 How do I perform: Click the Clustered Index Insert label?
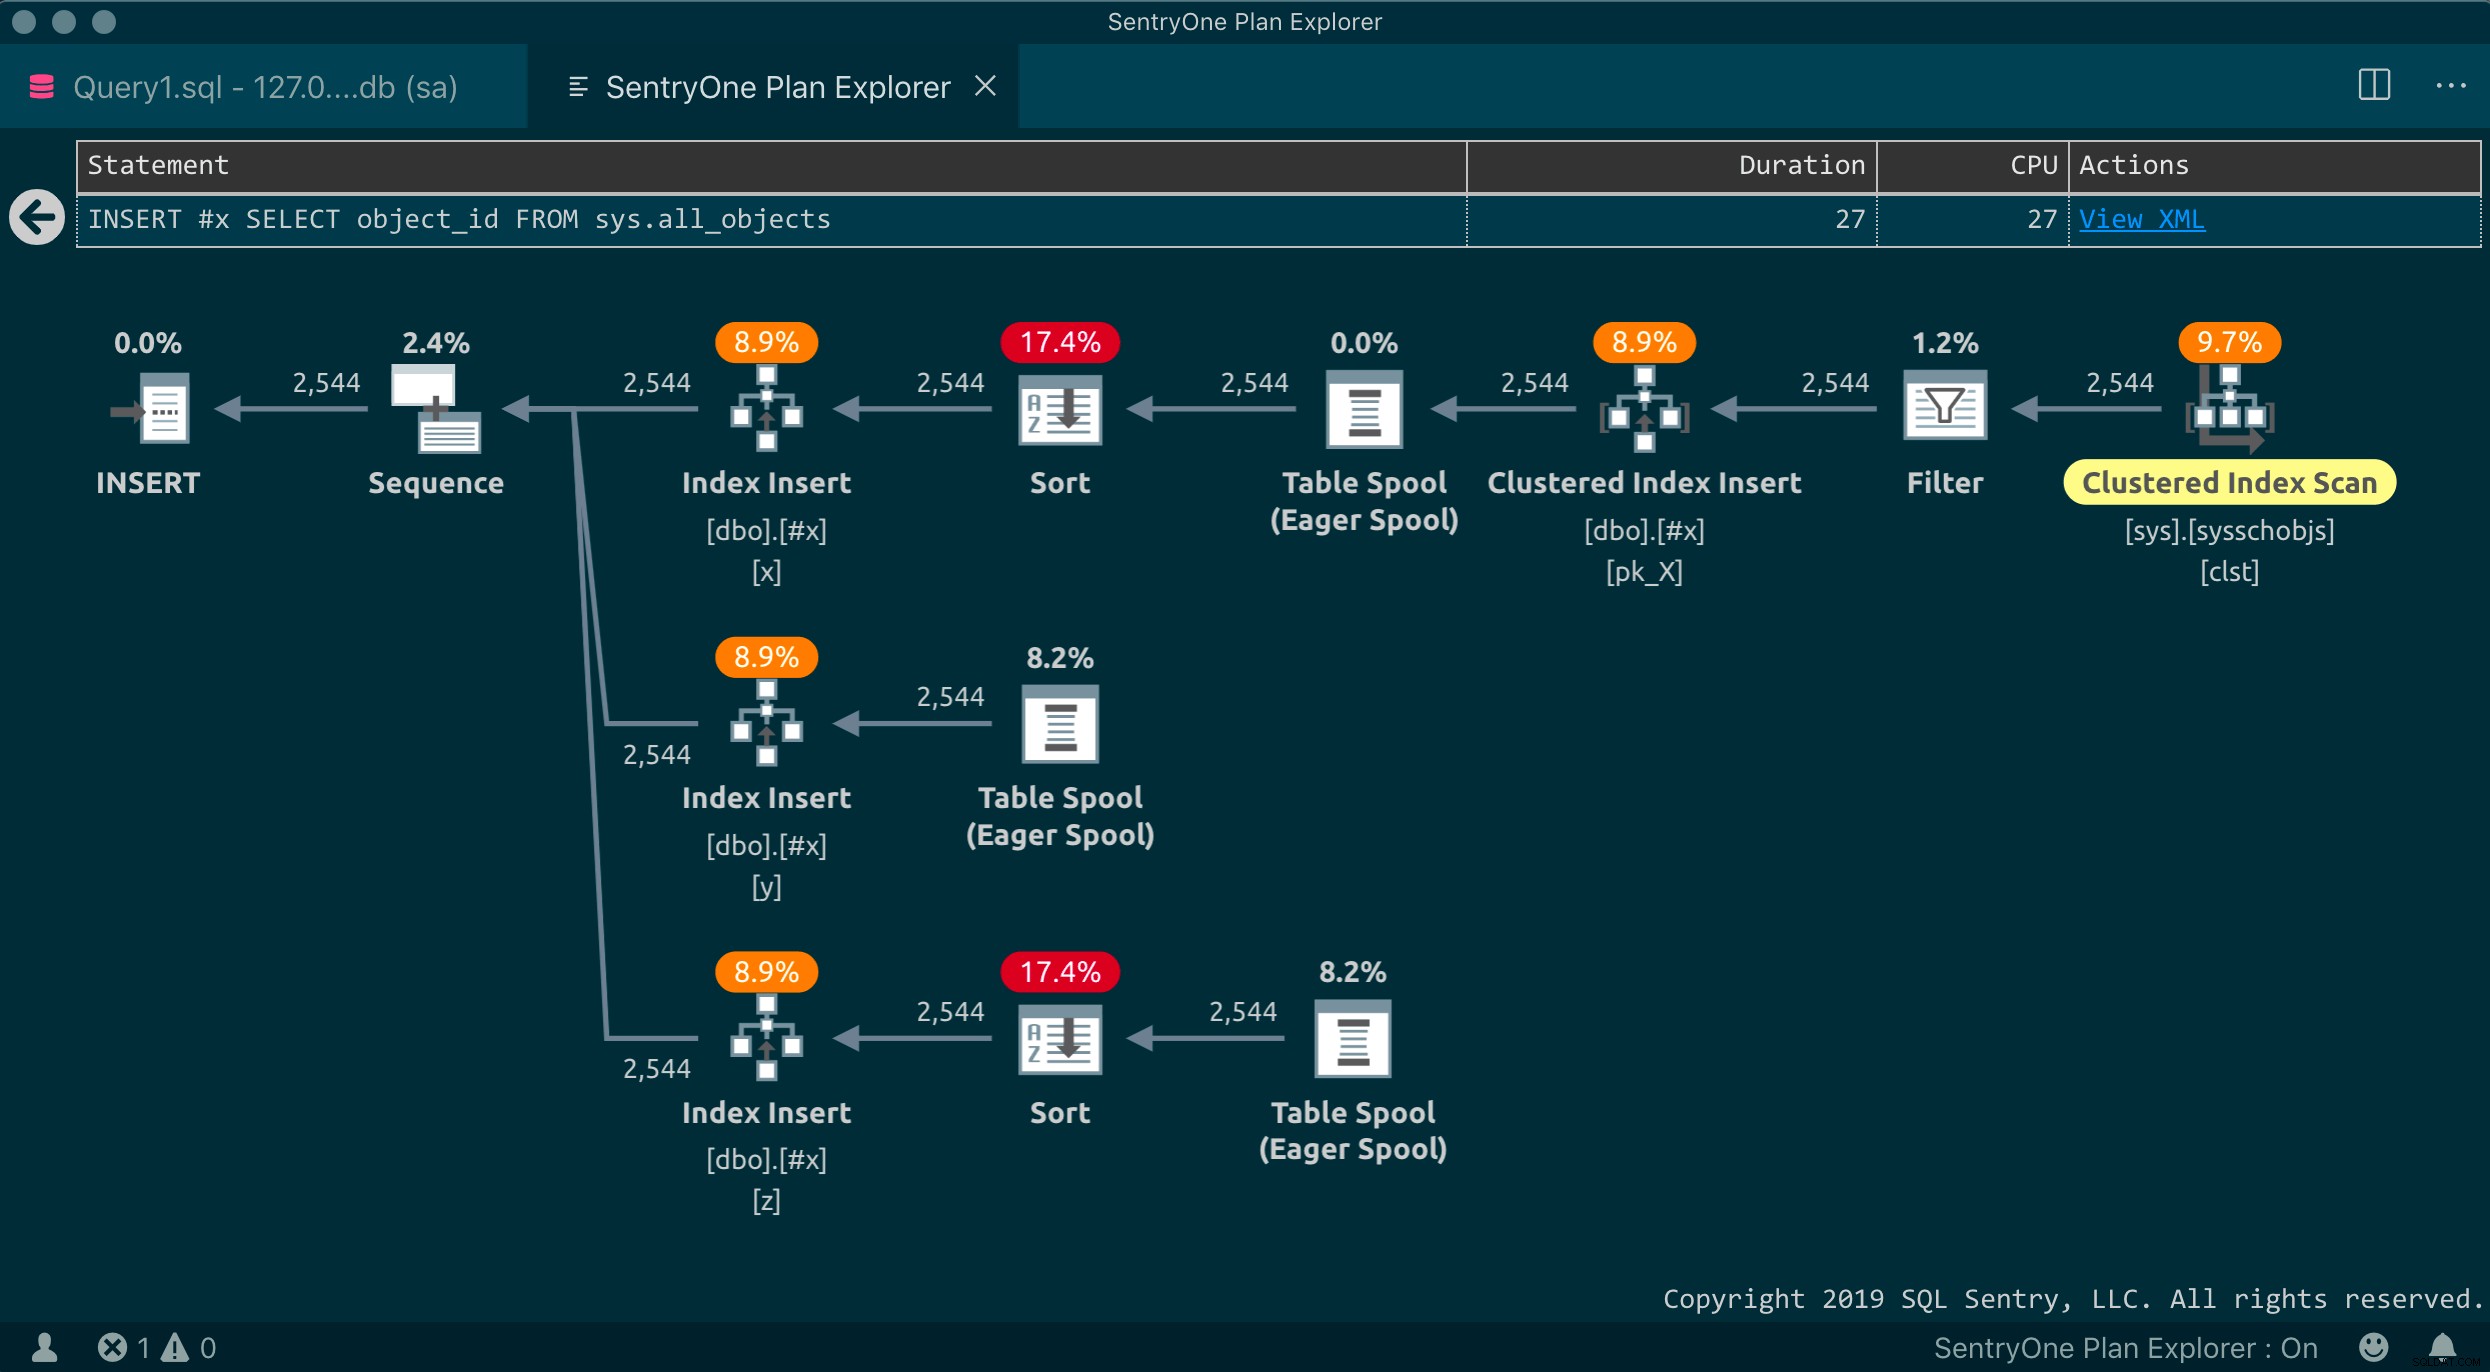[x=1644, y=483]
